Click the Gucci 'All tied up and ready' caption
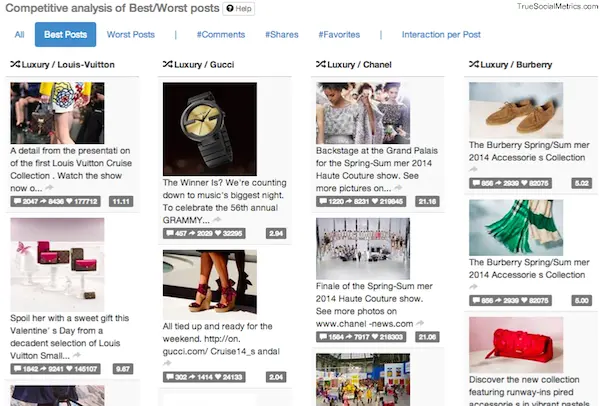 point(221,339)
